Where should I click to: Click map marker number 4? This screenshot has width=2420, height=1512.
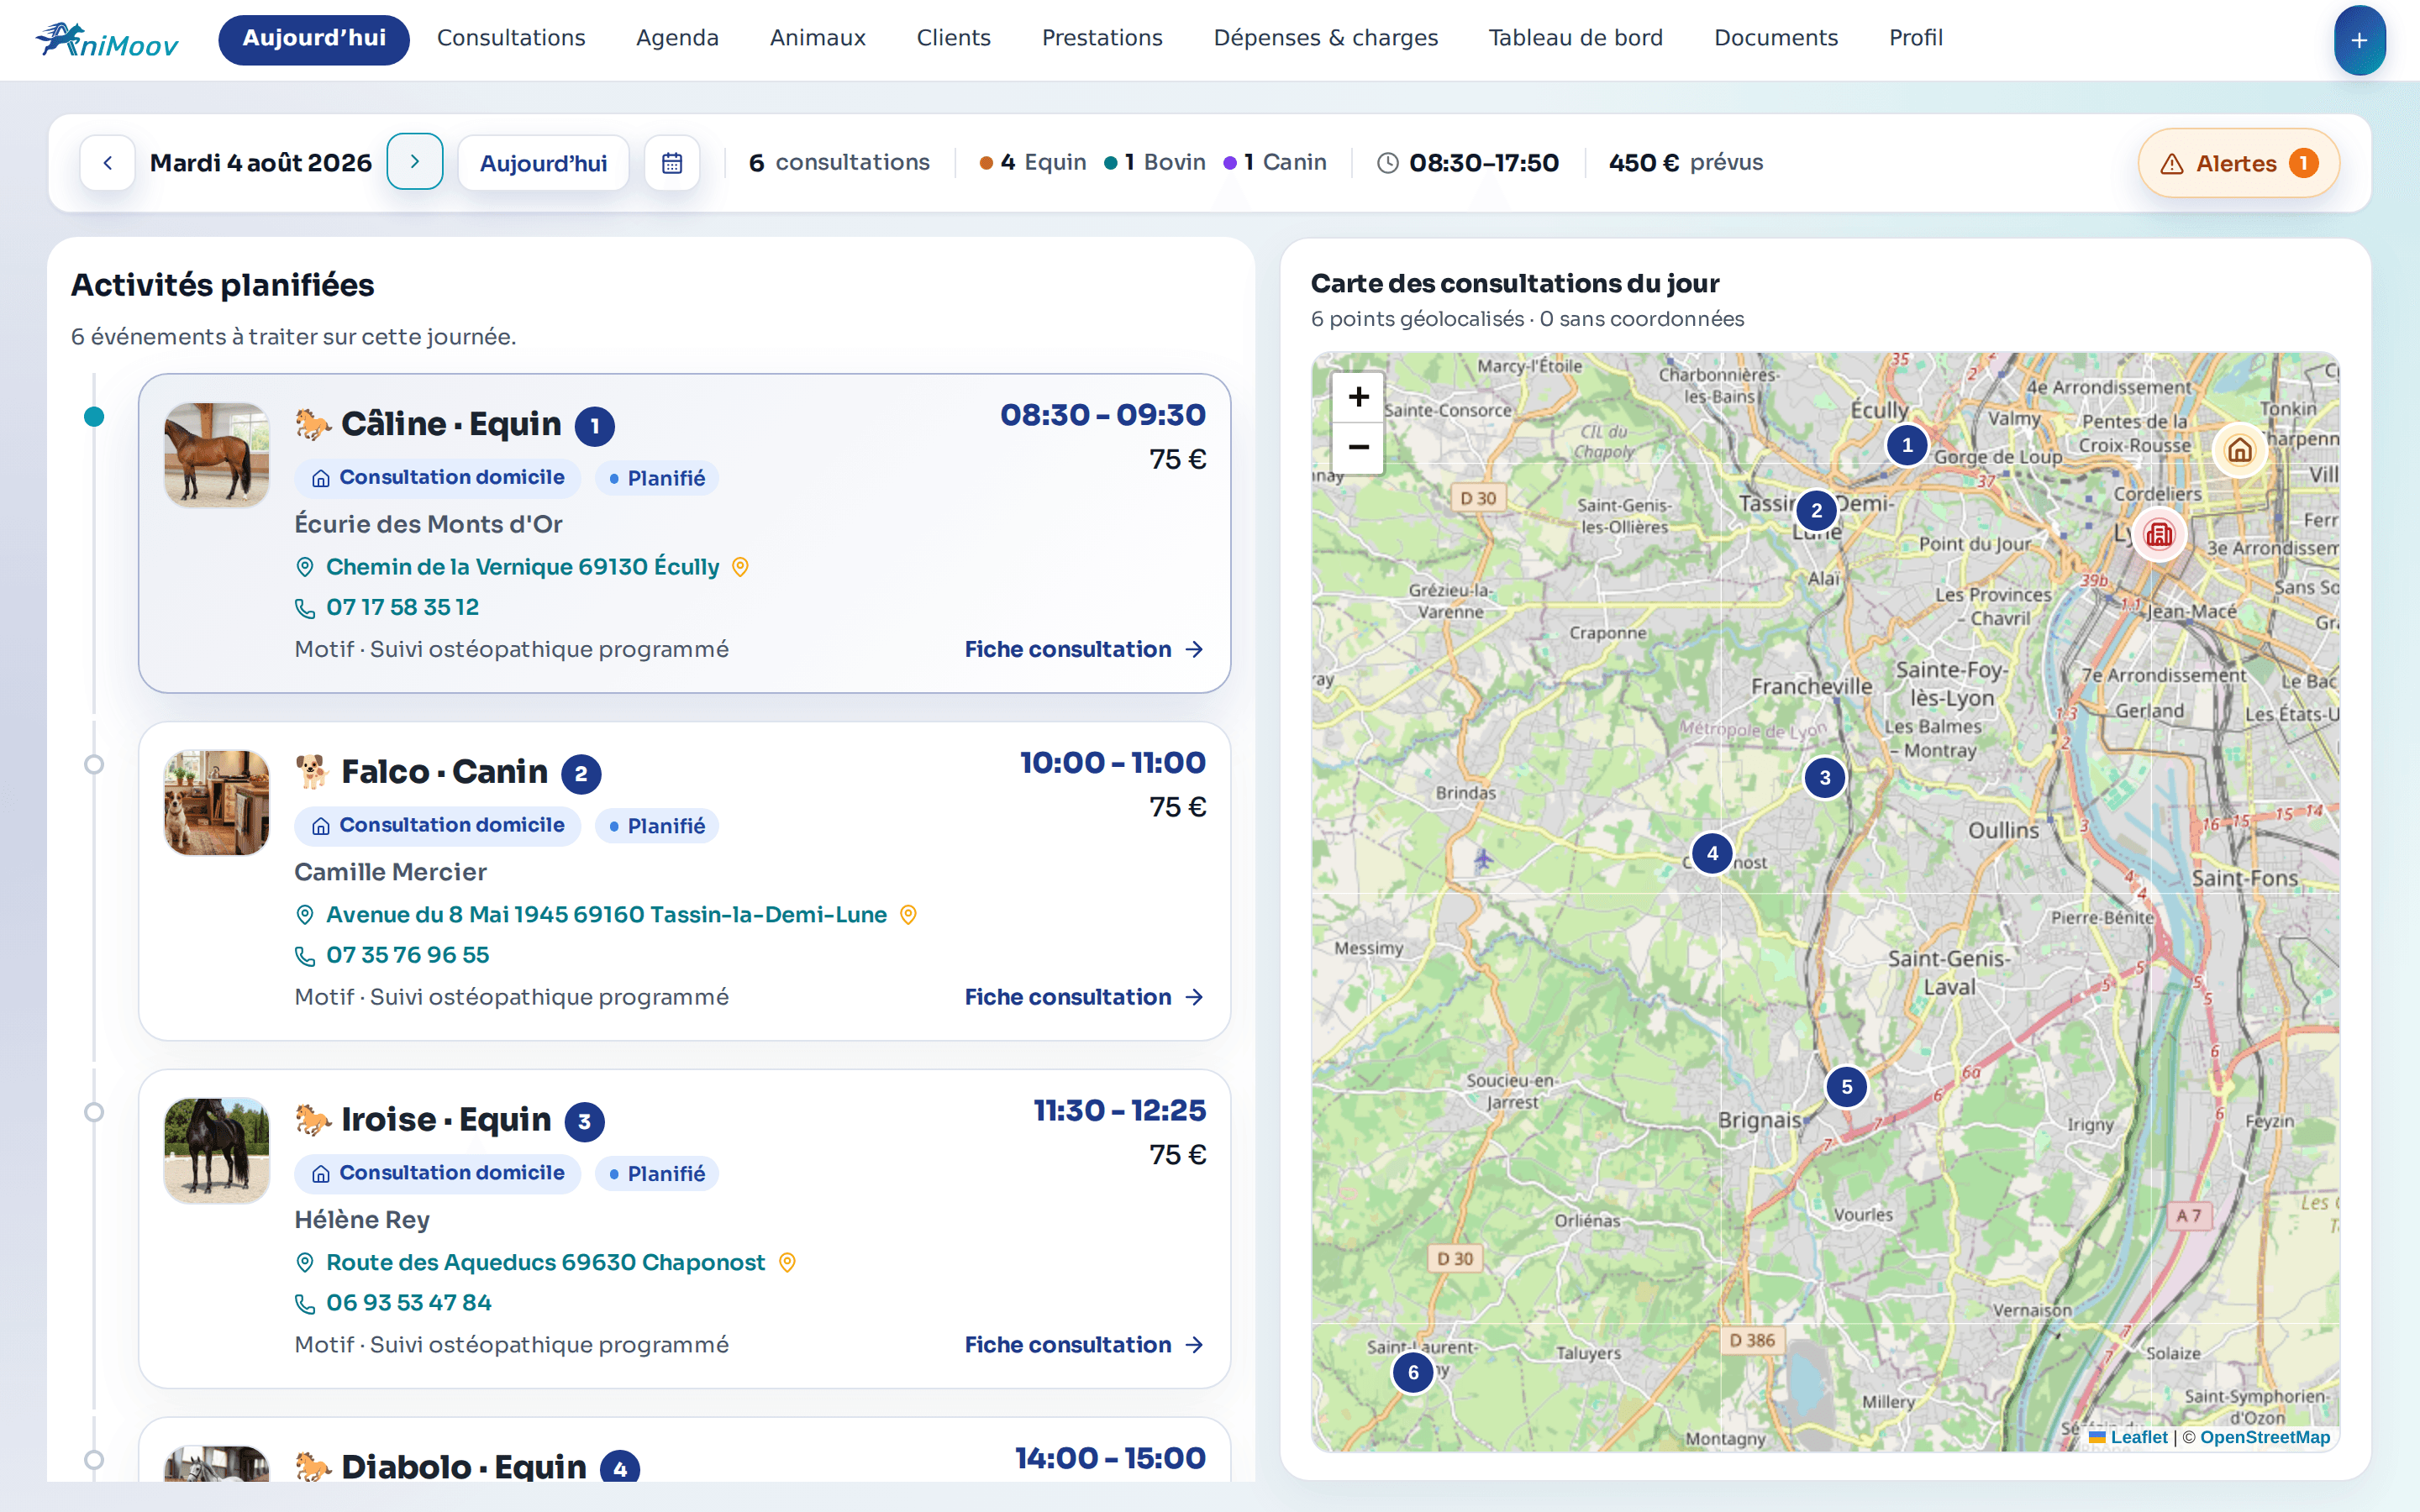tap(1712, 853)
